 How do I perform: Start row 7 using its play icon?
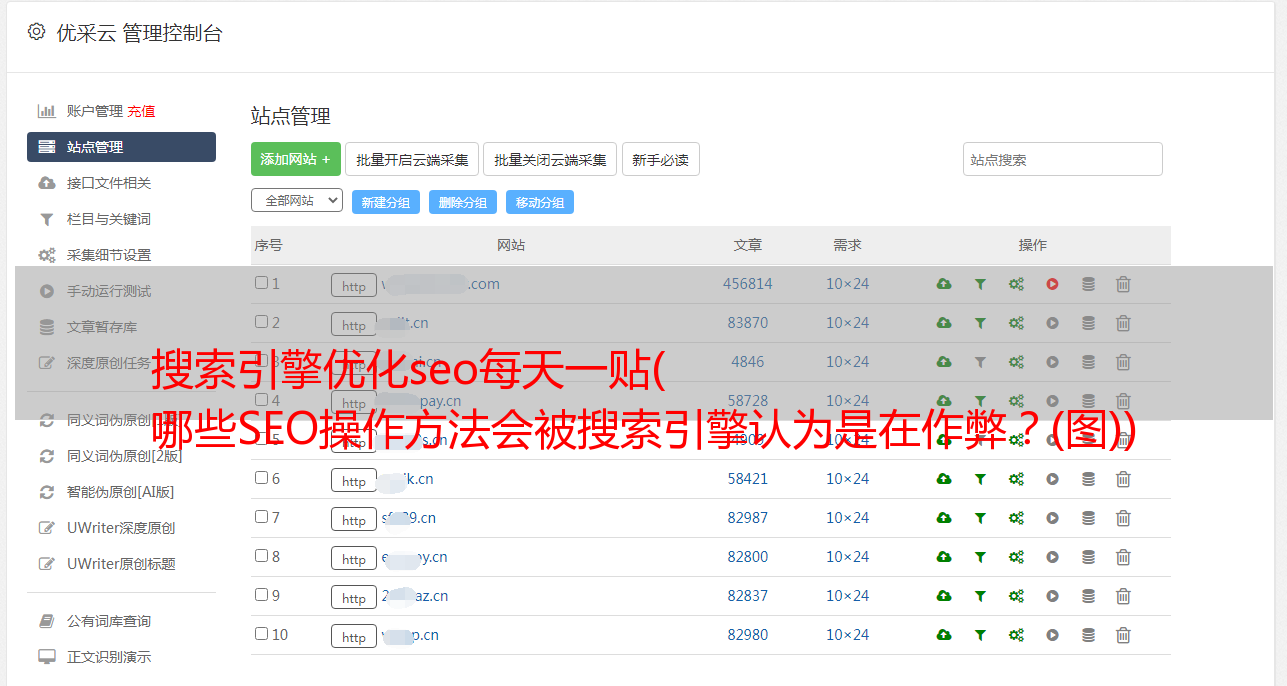(x=1052, y=518)
